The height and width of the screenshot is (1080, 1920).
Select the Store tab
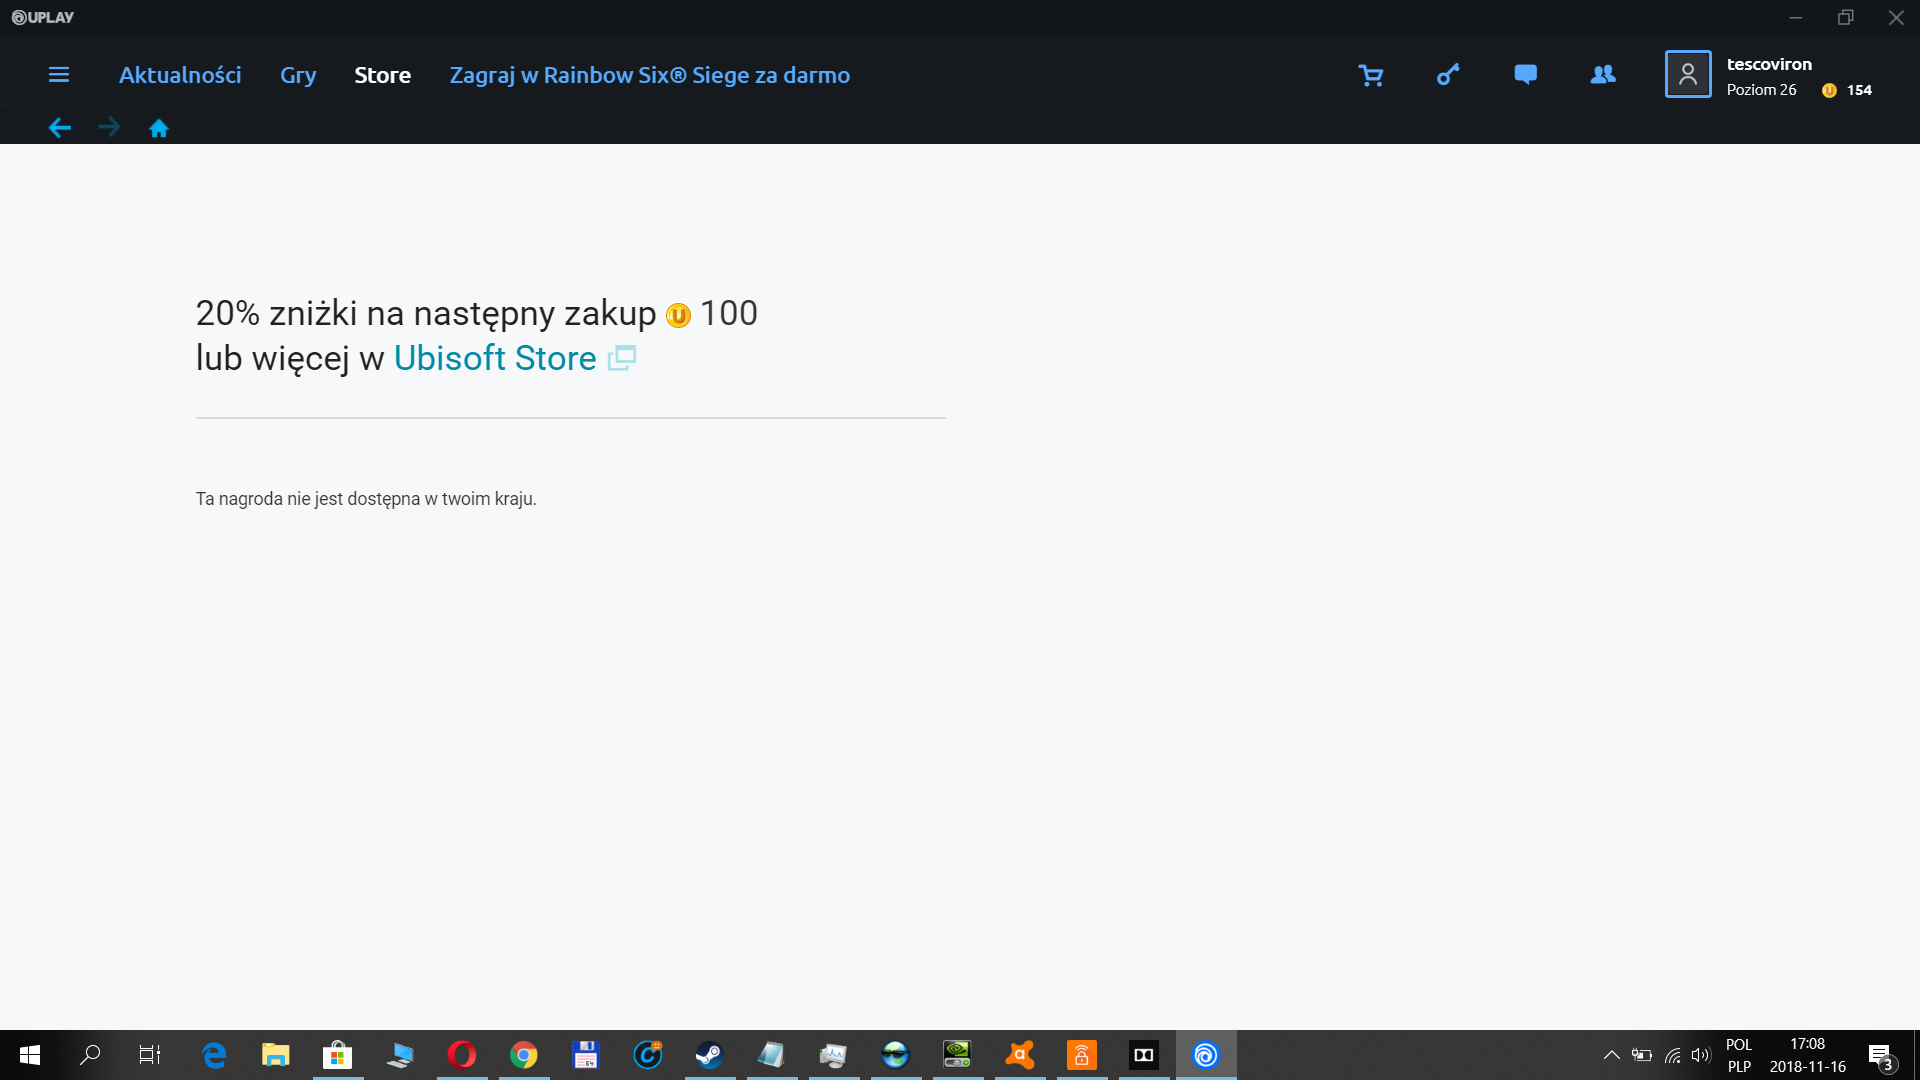(383, 75)
